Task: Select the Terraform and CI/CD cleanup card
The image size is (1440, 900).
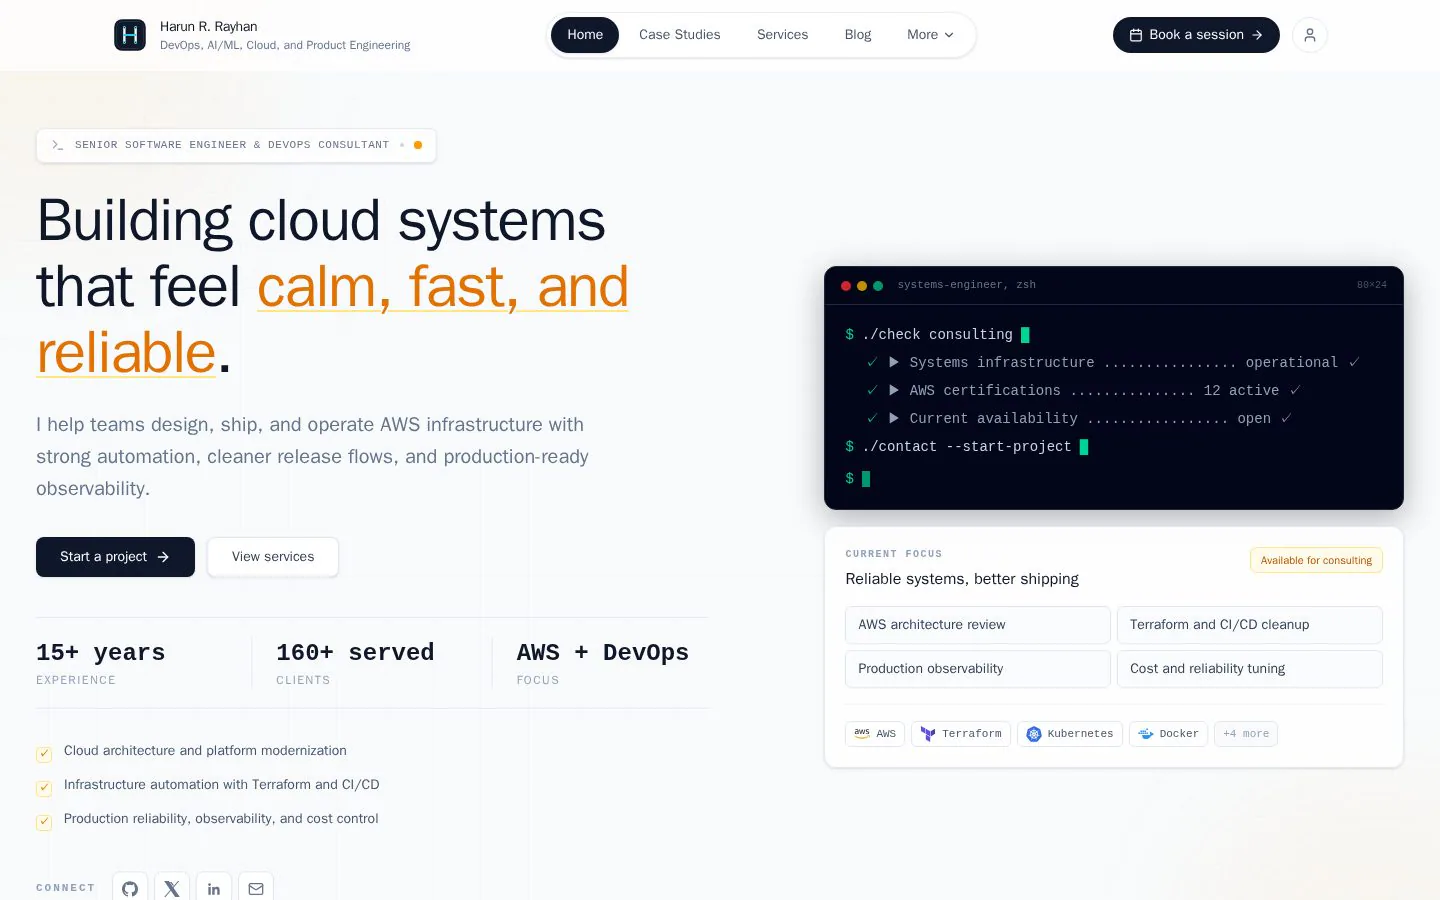Action: [1250, 625]
